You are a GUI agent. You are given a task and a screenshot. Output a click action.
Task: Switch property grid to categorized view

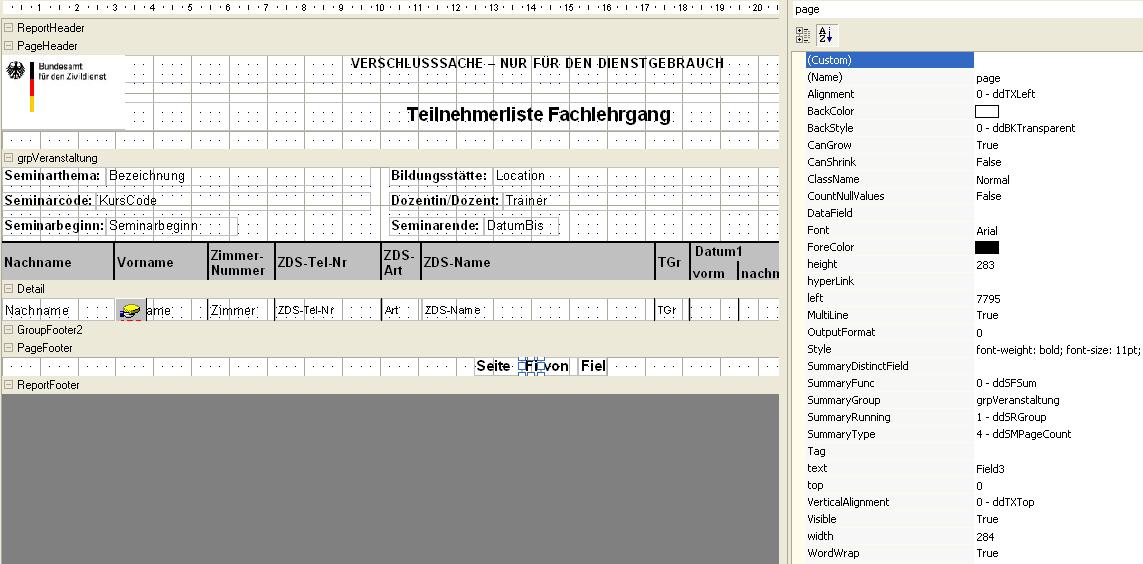pos(803,35)
